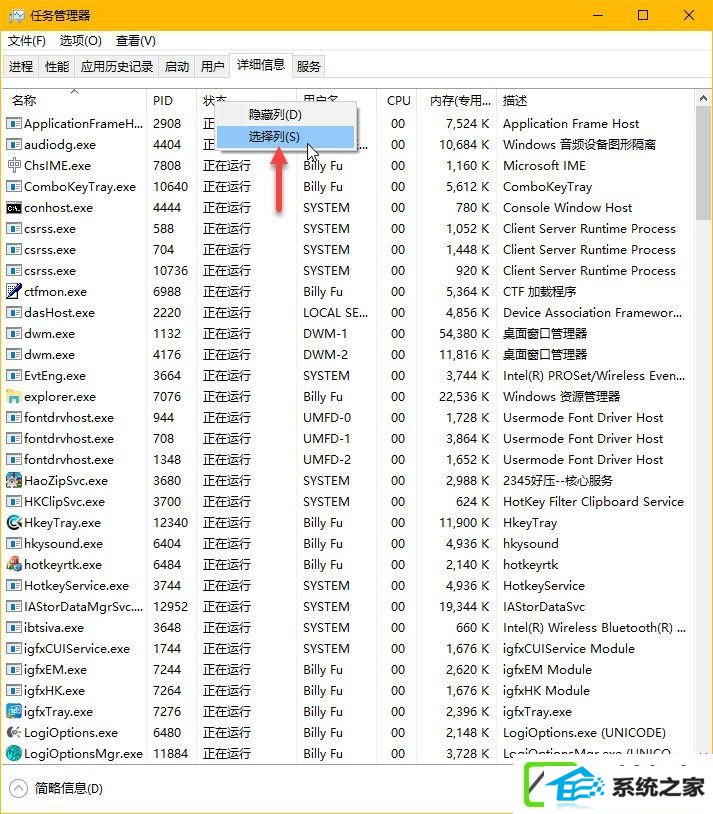The height and width of the screenshot is (814, 713).
Task: Switch to the 服务 tab
Action: (308, 66)
